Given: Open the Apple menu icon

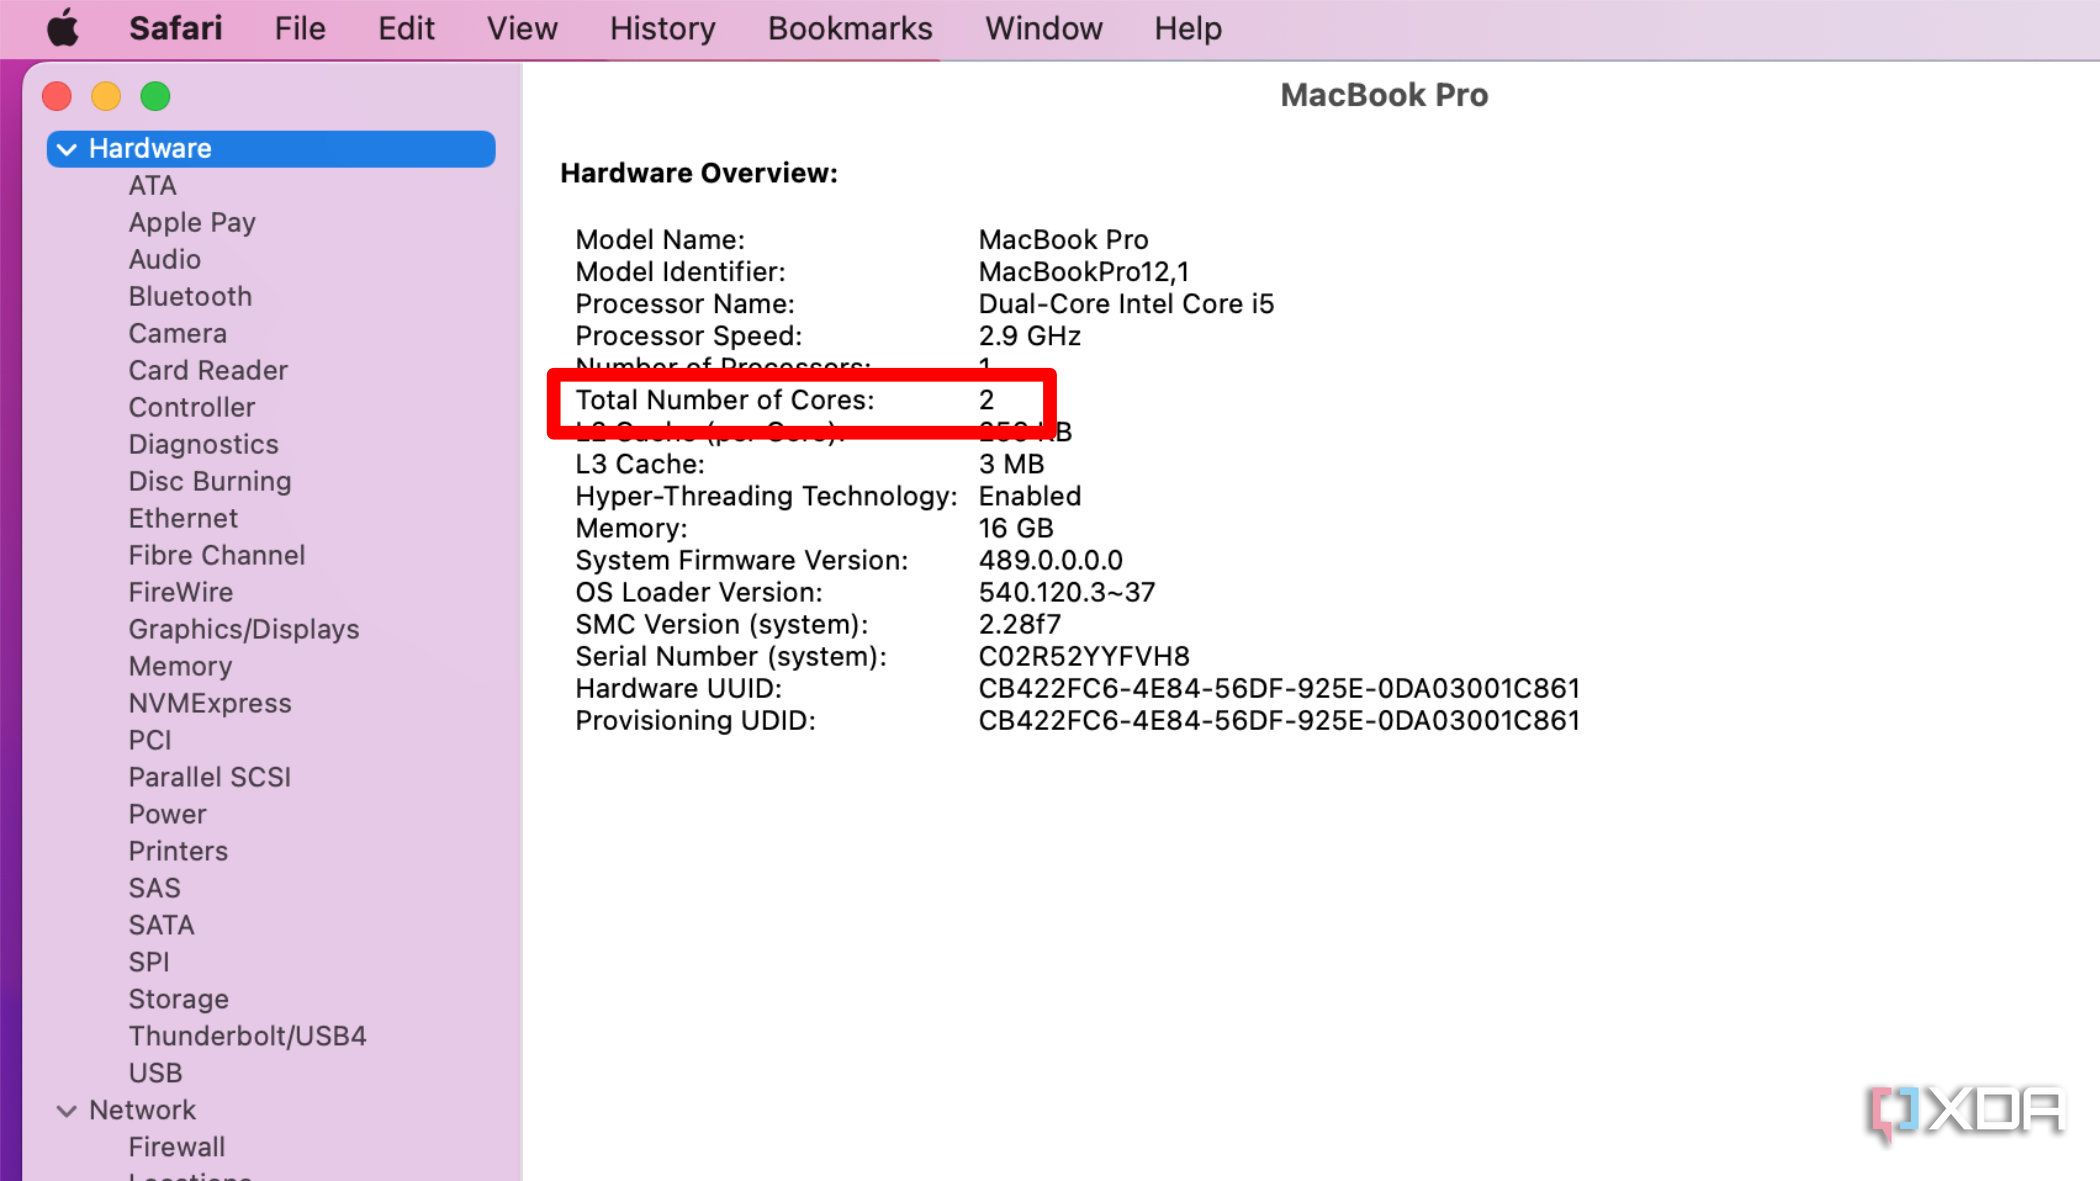Looking at the screenshot, I should click(x=62, y=28).
